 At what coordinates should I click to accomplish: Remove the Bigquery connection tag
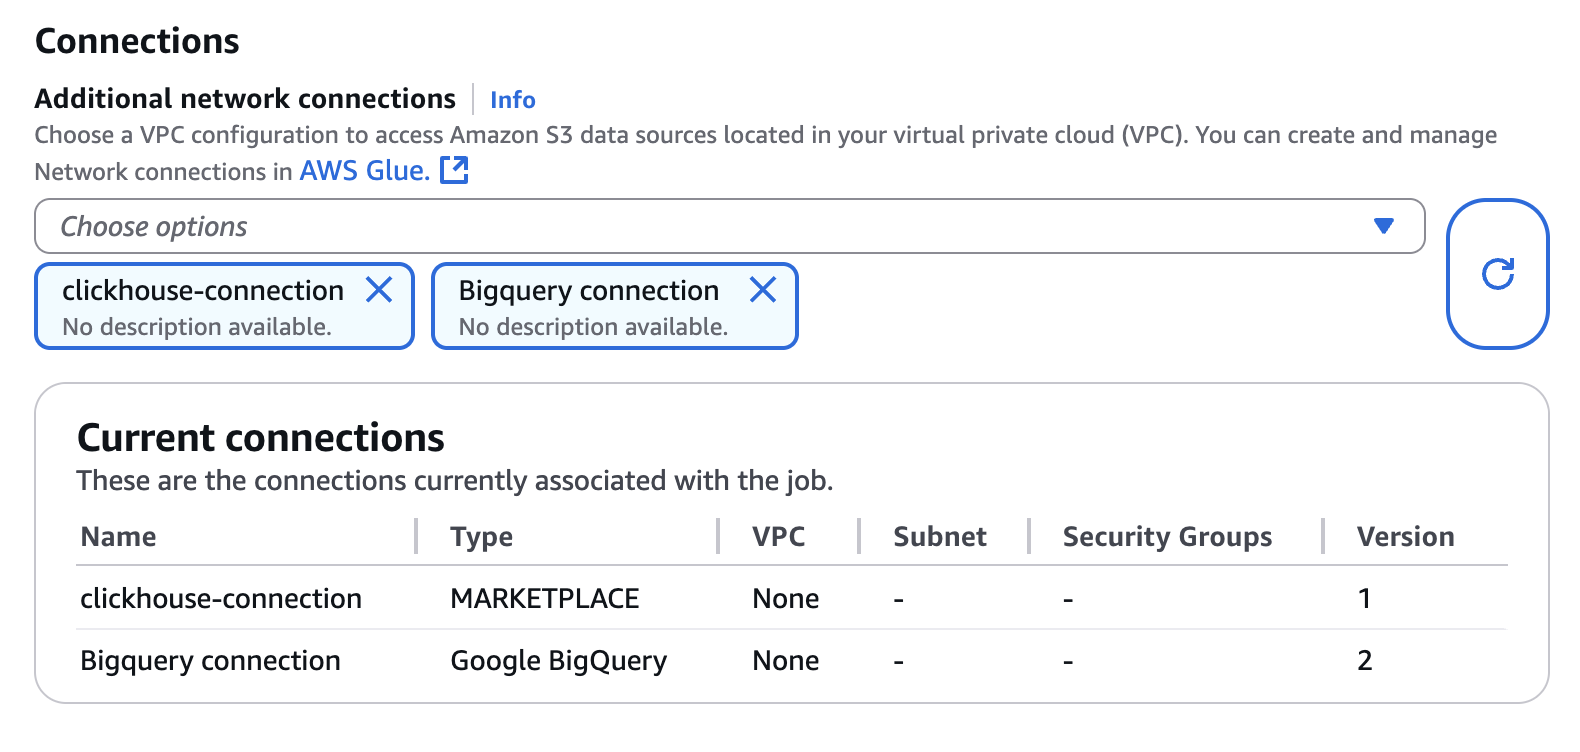tap(763, 290)
